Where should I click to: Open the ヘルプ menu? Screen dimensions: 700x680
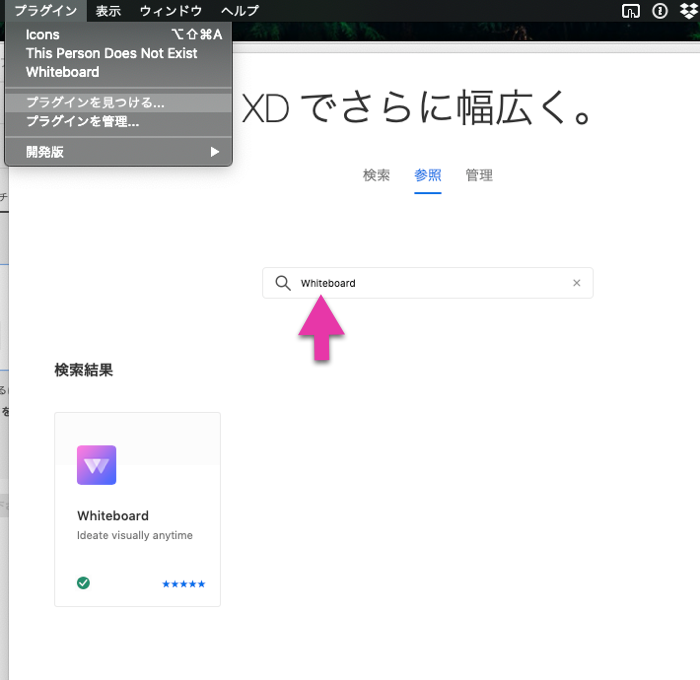pyautogui.click(x=240, y=11)
